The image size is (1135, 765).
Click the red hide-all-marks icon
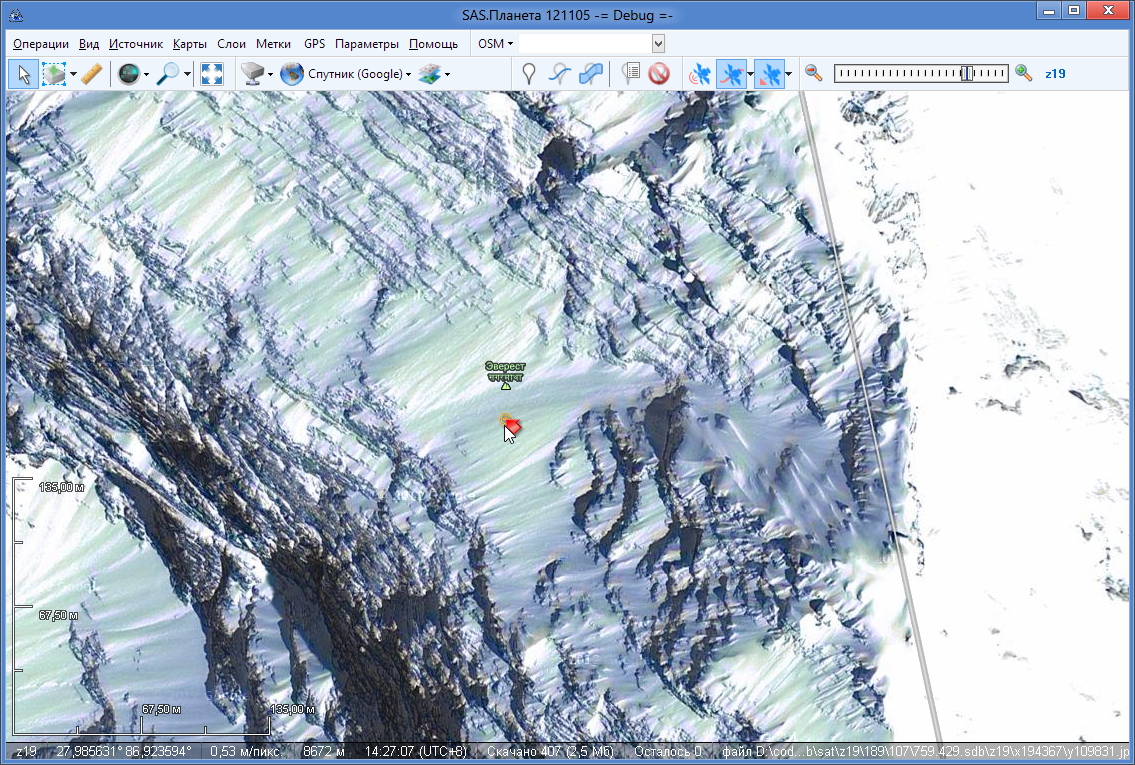tap(658, 73)
